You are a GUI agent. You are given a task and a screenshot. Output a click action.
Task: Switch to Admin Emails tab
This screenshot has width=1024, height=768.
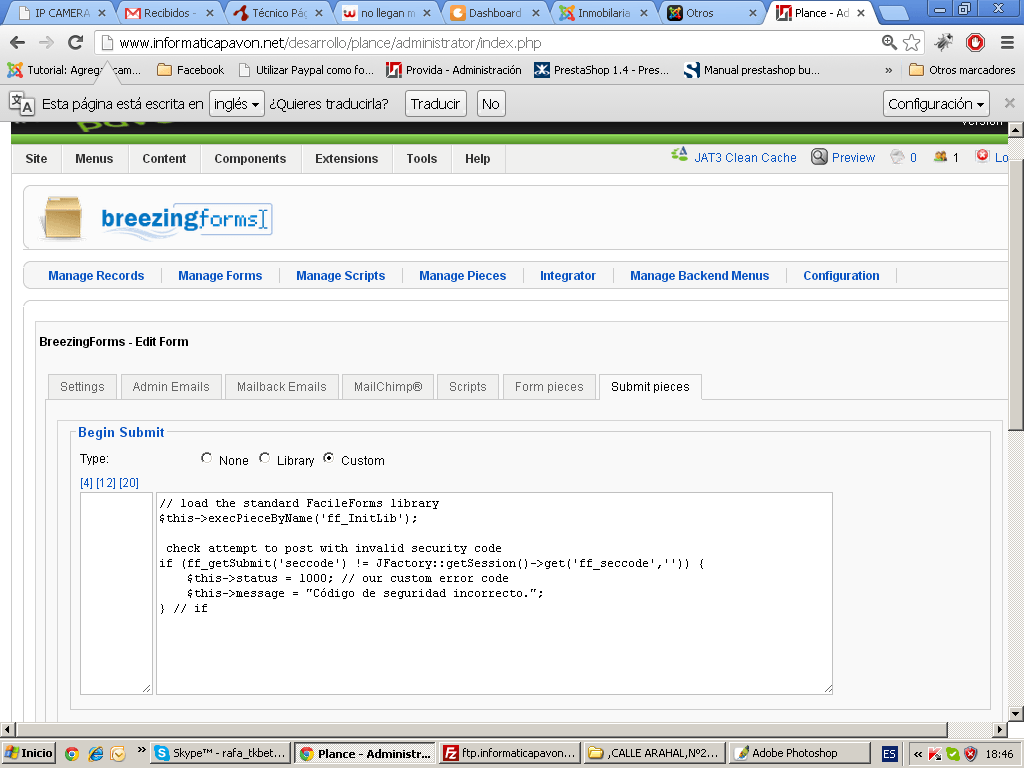point(171,387)
